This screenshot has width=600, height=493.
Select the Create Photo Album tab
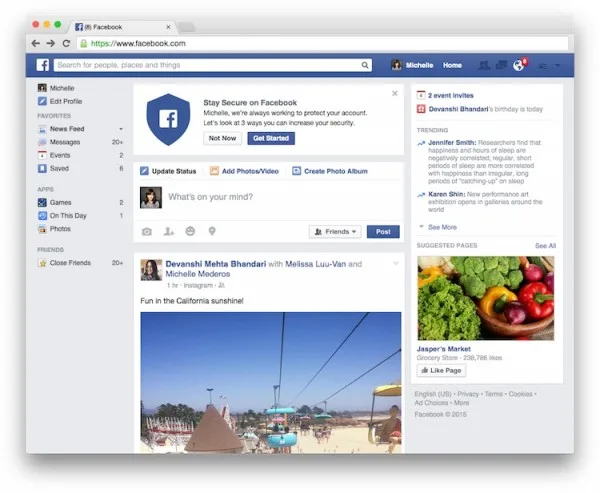click(x=330, y=171)
